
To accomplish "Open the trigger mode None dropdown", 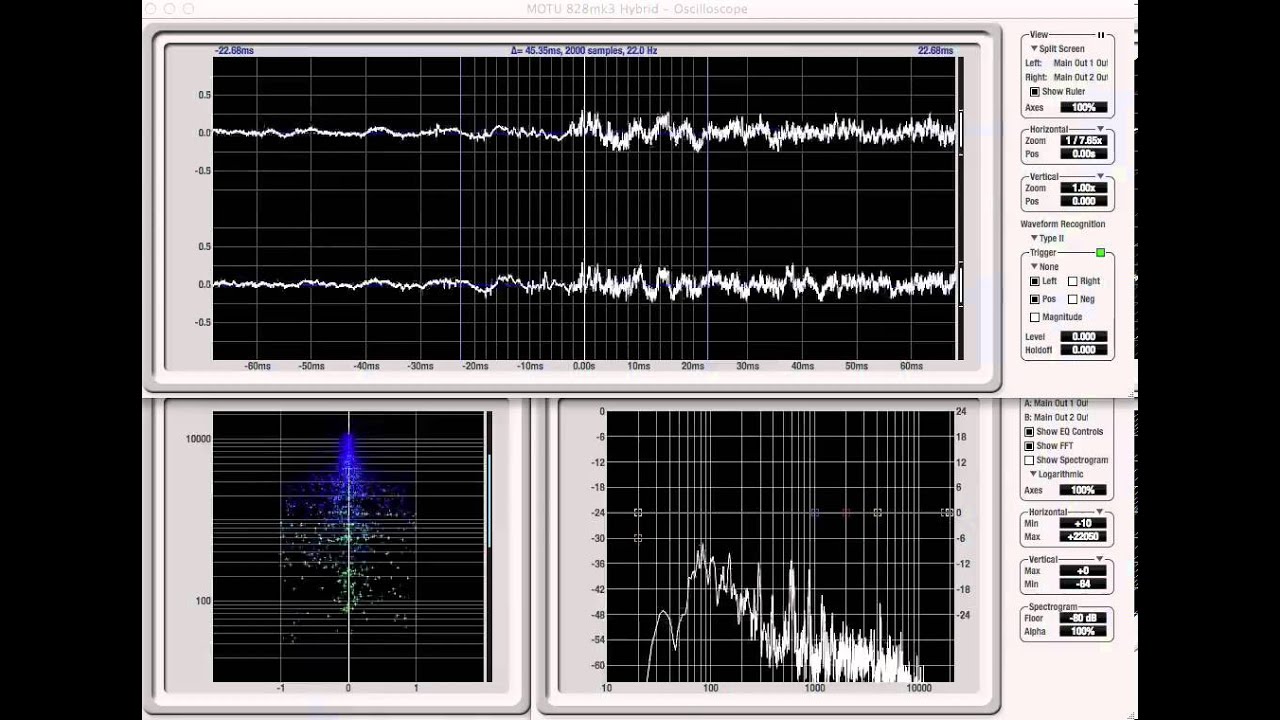I will point(1044,267).
